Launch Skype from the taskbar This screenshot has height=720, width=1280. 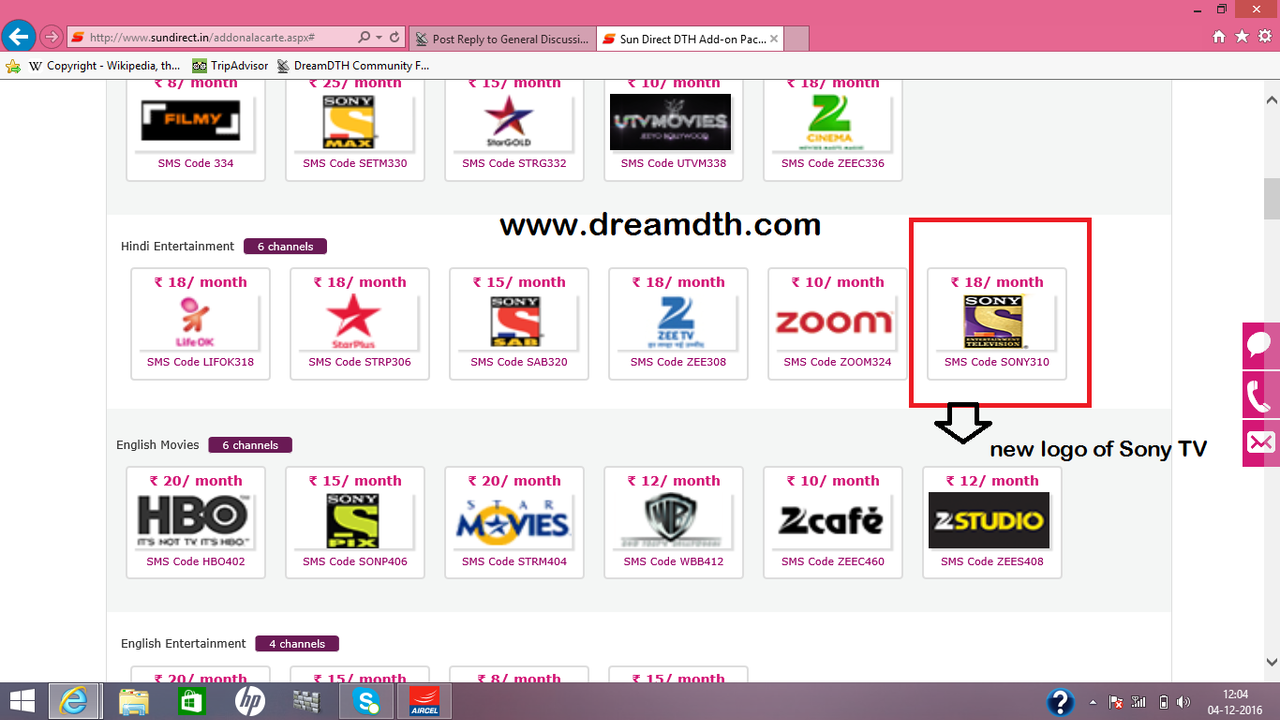point(365,701)
